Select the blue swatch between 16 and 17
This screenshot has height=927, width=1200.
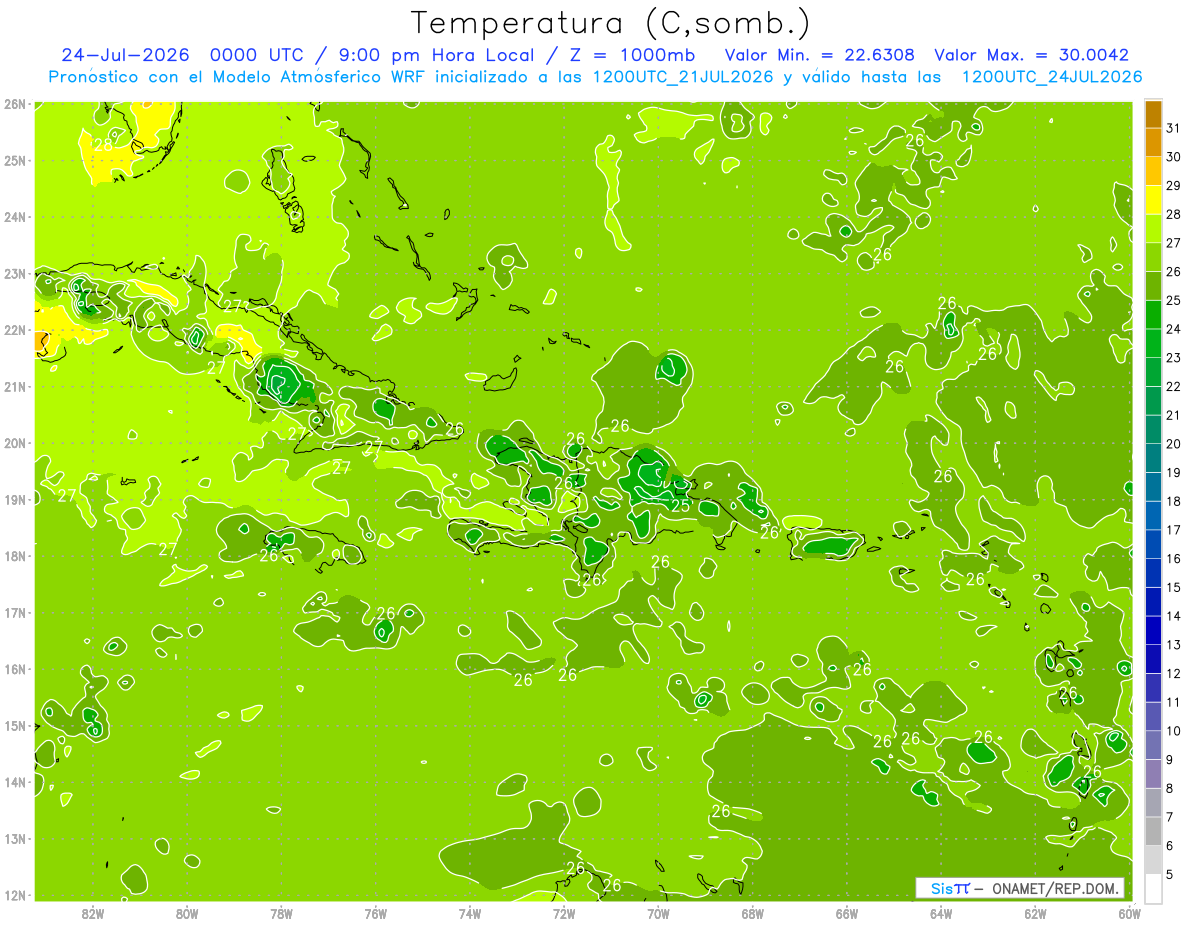1153,544
